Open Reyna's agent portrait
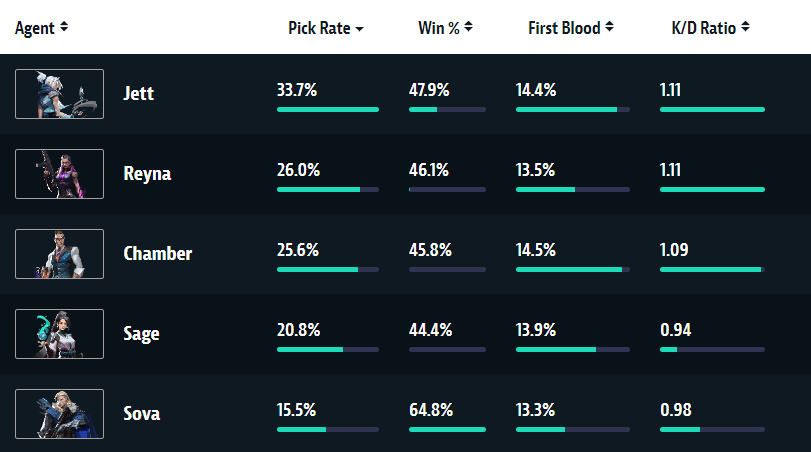Viewport: 811px width, 452px height. (x=59, y=174)
